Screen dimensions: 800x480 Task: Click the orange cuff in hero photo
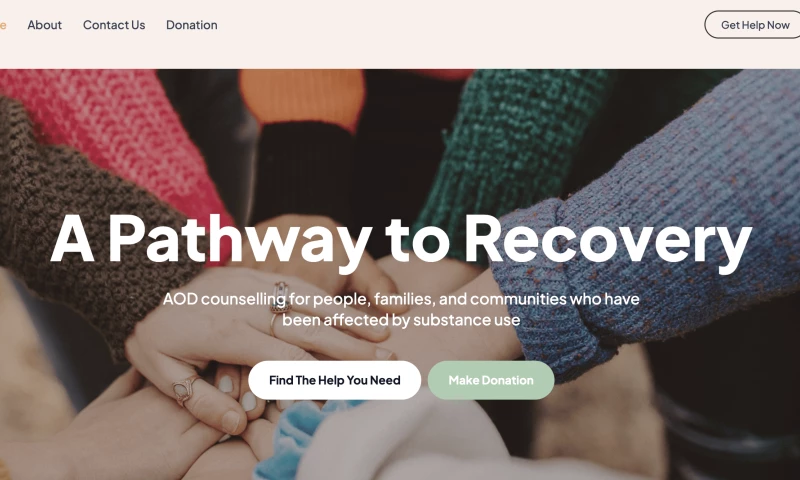[303, 97]
